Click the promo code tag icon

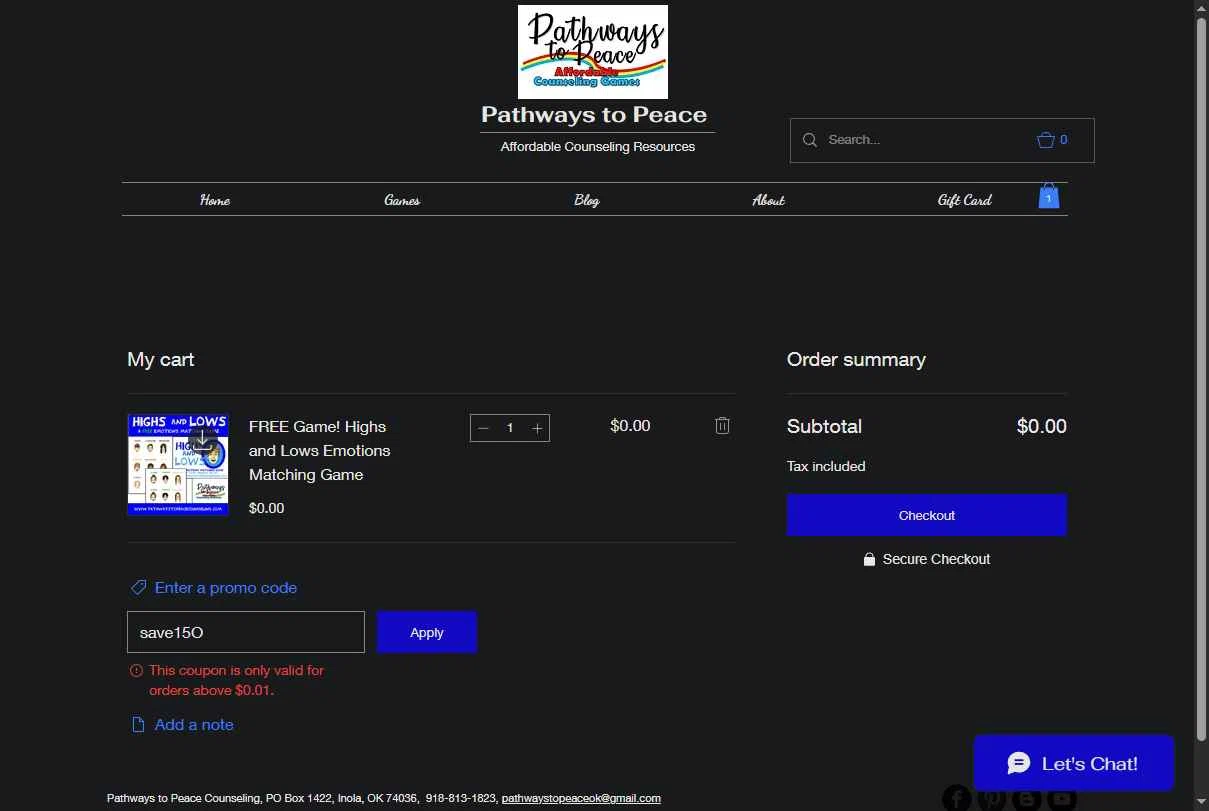(139, 587)
